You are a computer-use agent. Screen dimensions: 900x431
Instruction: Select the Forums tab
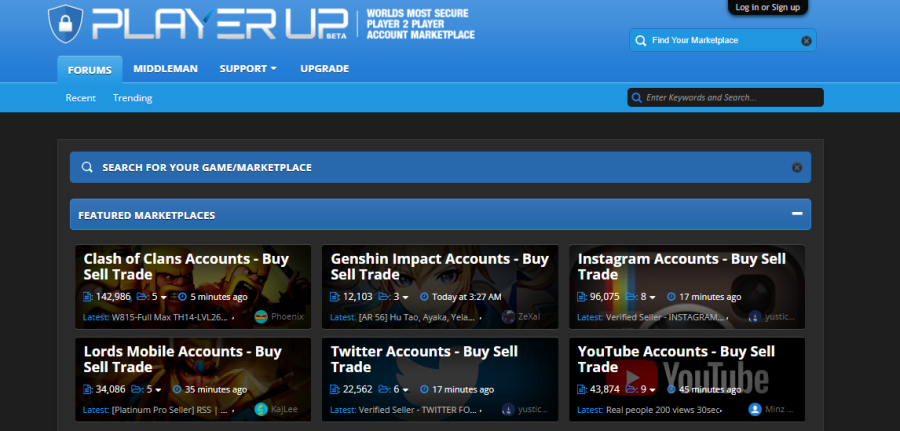(90, 70)
